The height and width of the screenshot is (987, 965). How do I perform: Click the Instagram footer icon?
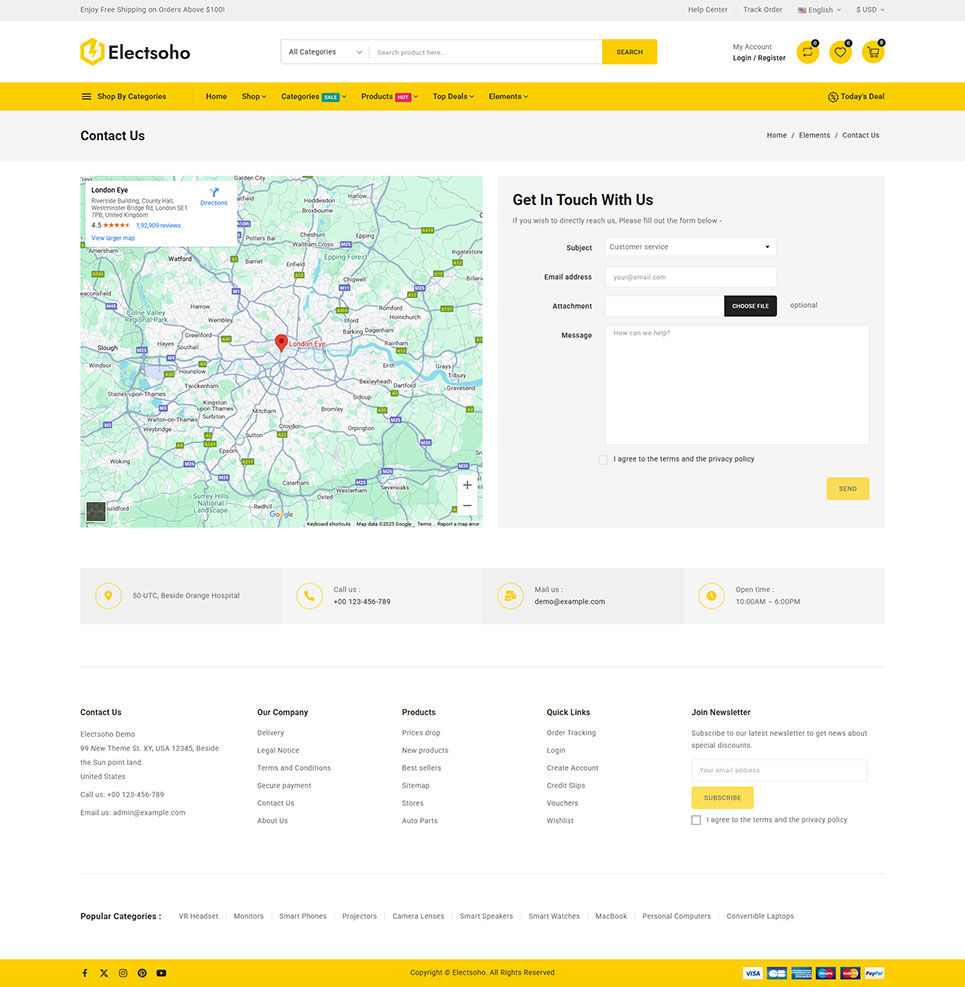pyautogui.click(x=123, y=973)
